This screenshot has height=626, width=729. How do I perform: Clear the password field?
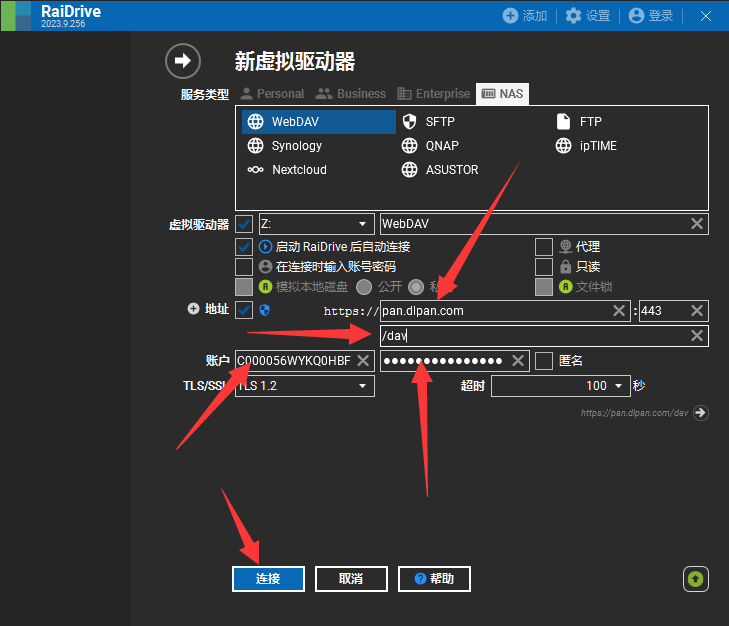point(518,360)
